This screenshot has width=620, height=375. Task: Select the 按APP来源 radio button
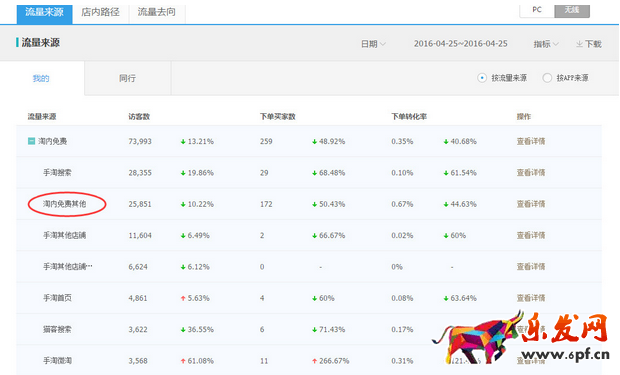point(547,78)
